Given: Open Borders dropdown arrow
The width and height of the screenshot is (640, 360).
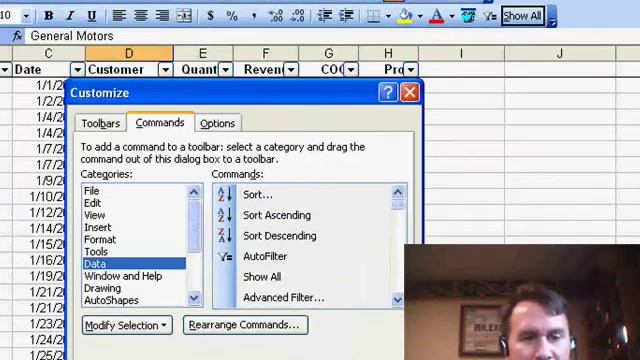Looking at the screenshot, I should pyautogui.click(x=388, y=16).
